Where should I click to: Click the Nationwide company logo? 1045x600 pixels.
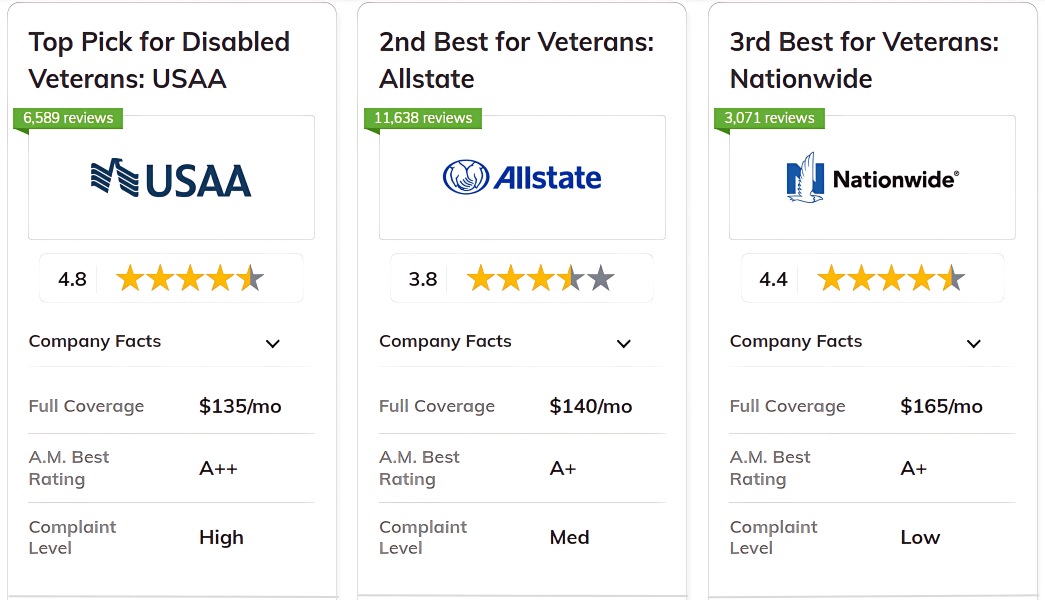(x=871, y=178)
